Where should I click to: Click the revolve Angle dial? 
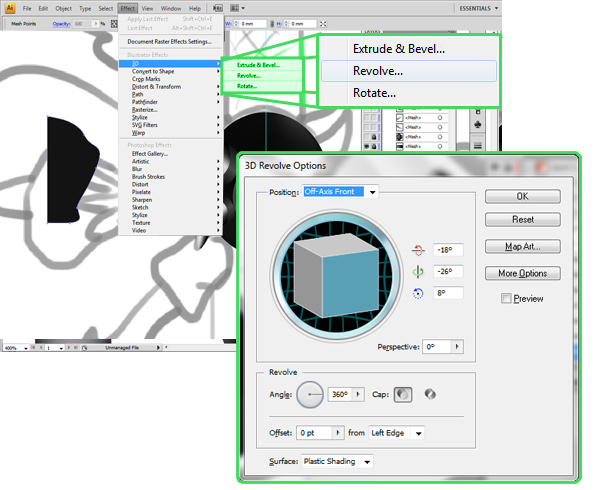(x=310, y=394)
